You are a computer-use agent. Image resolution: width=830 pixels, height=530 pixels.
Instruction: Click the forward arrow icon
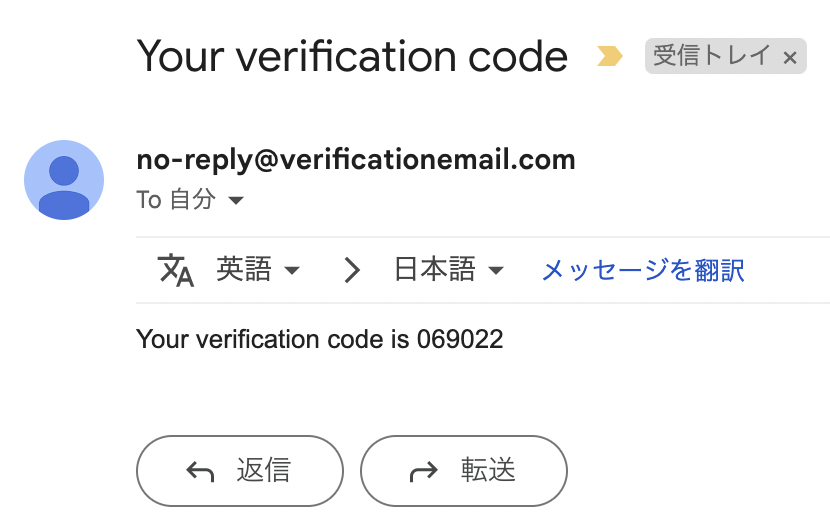(x=424, y=471)
